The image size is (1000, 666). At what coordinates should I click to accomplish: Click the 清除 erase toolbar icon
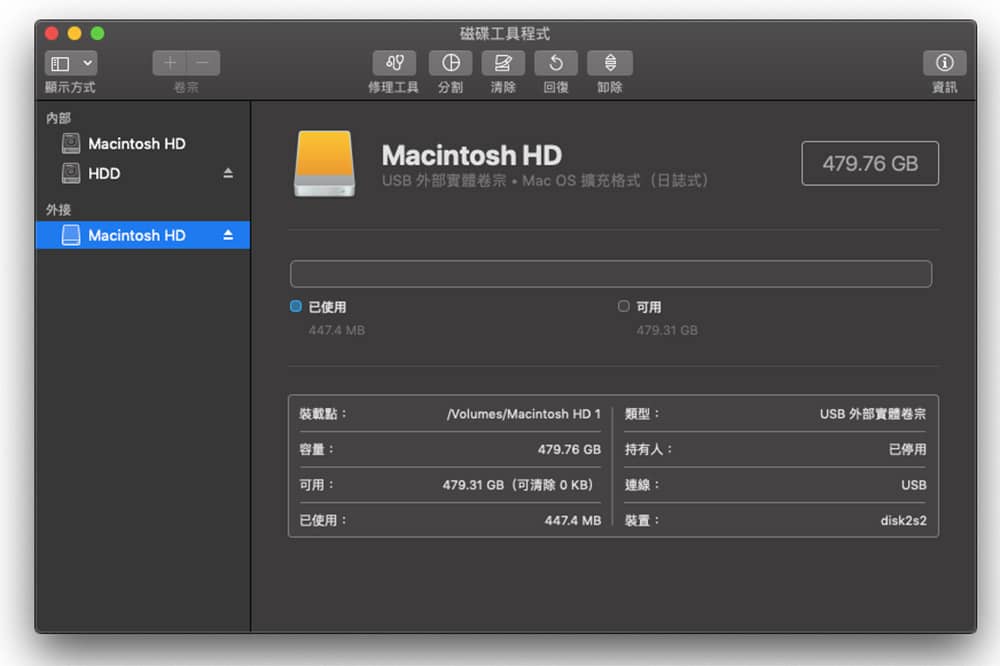(x=503, y=63)
